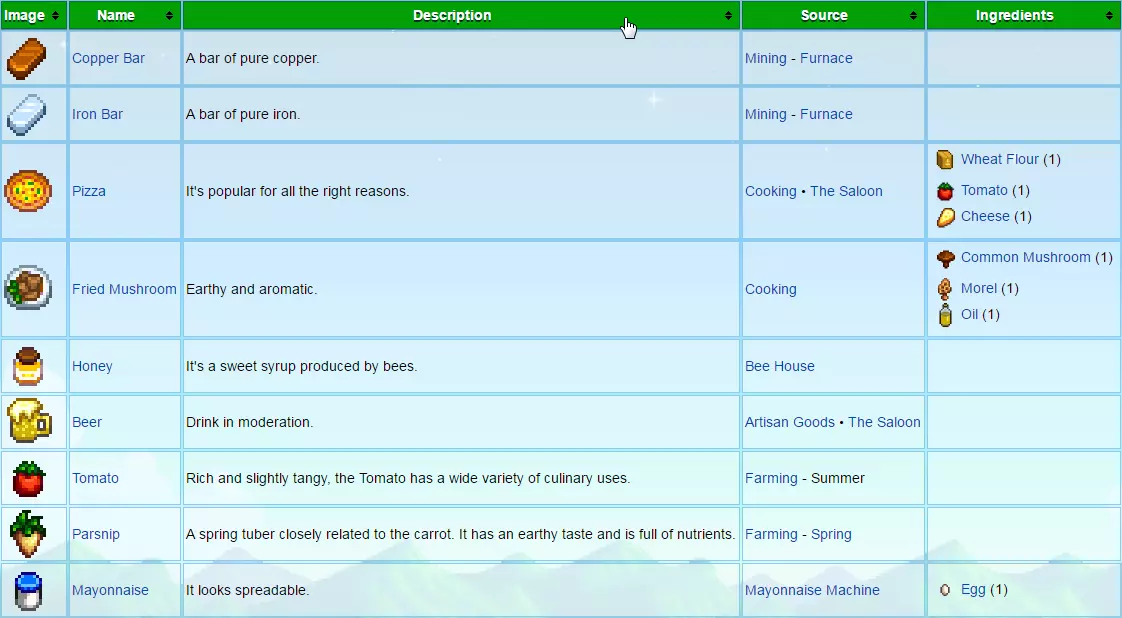Image resolution: width=1122 pixels, height=618 pixels.
Task: Click the Tomato image in Image column
Action: point(29,479)
